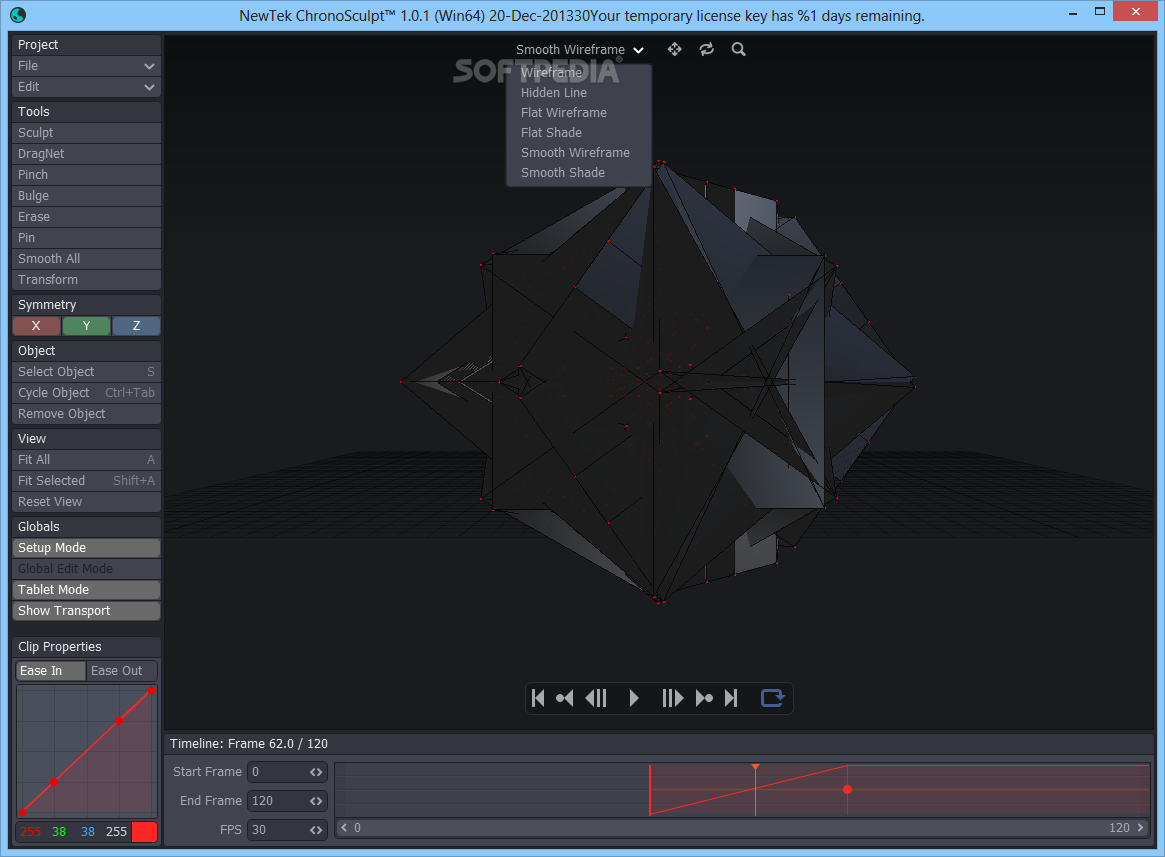Click the pan view cross-arrows icon

[675, 49]
